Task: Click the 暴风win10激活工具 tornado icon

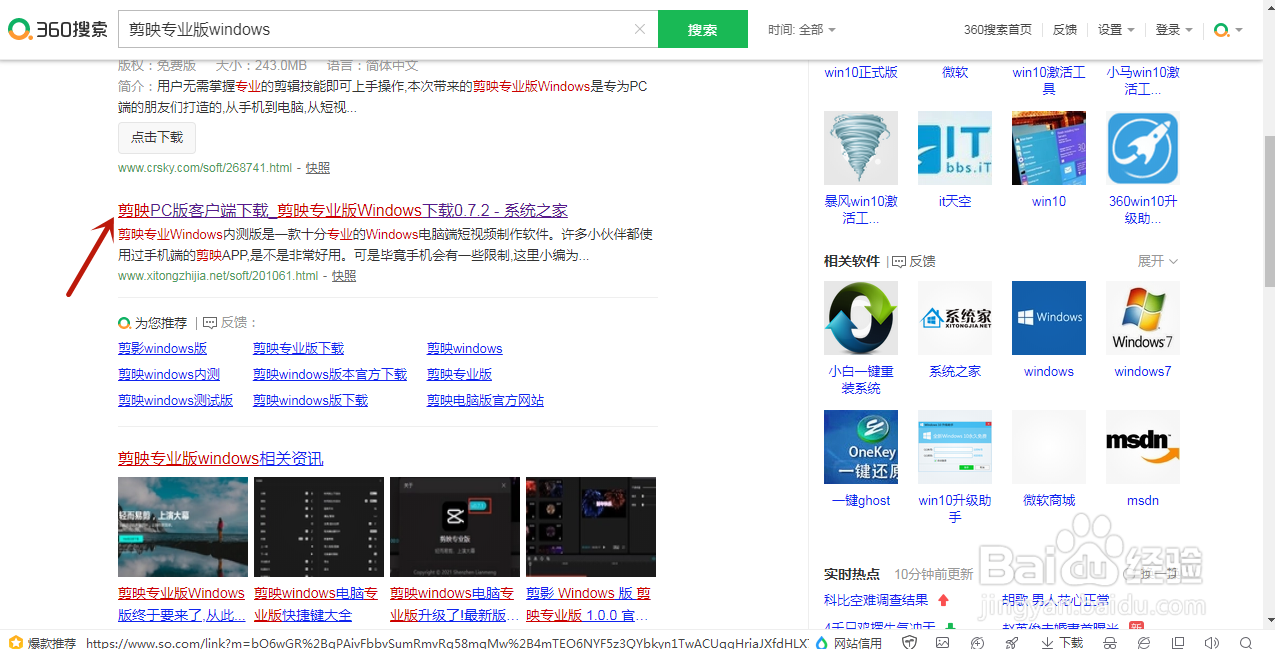Action: click(861, 148)
